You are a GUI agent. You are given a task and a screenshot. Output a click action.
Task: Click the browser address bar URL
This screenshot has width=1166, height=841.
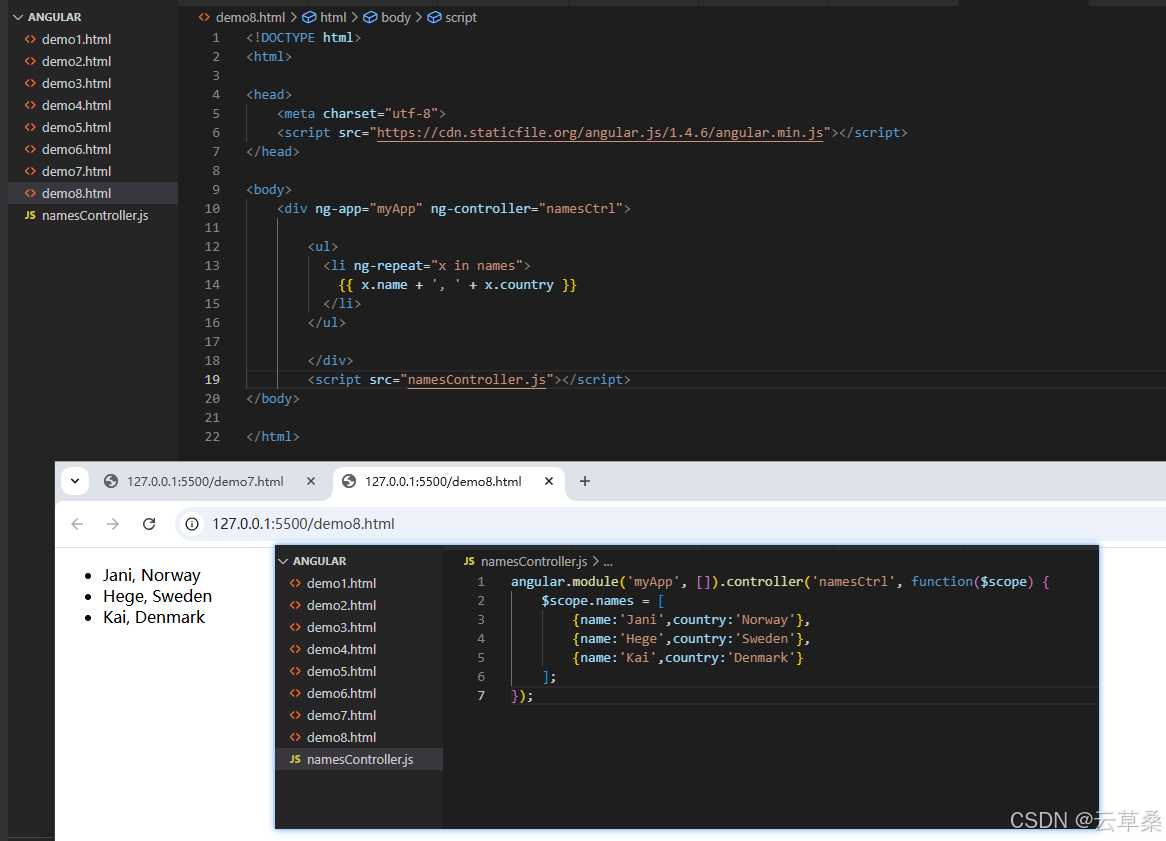coord(303,524)
